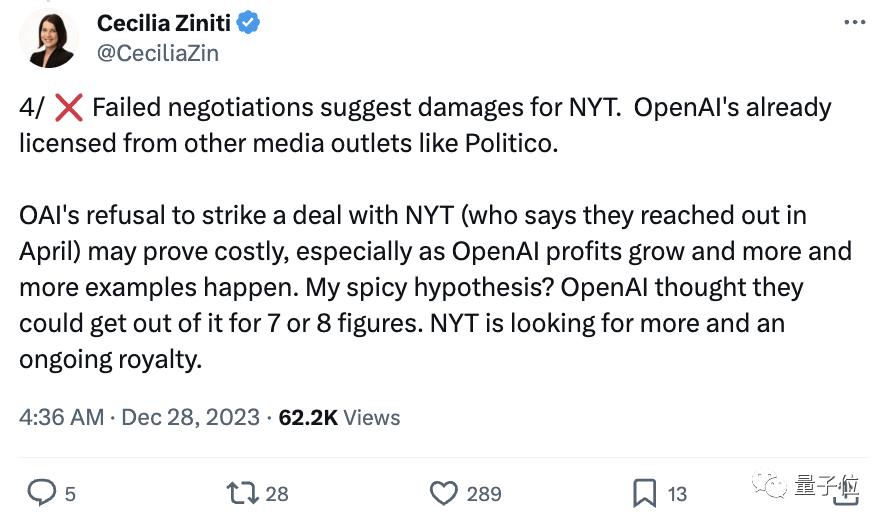This screenshot has width=888, height=524.
Task: Like the tweet with the heart icon
Action: 444,493
